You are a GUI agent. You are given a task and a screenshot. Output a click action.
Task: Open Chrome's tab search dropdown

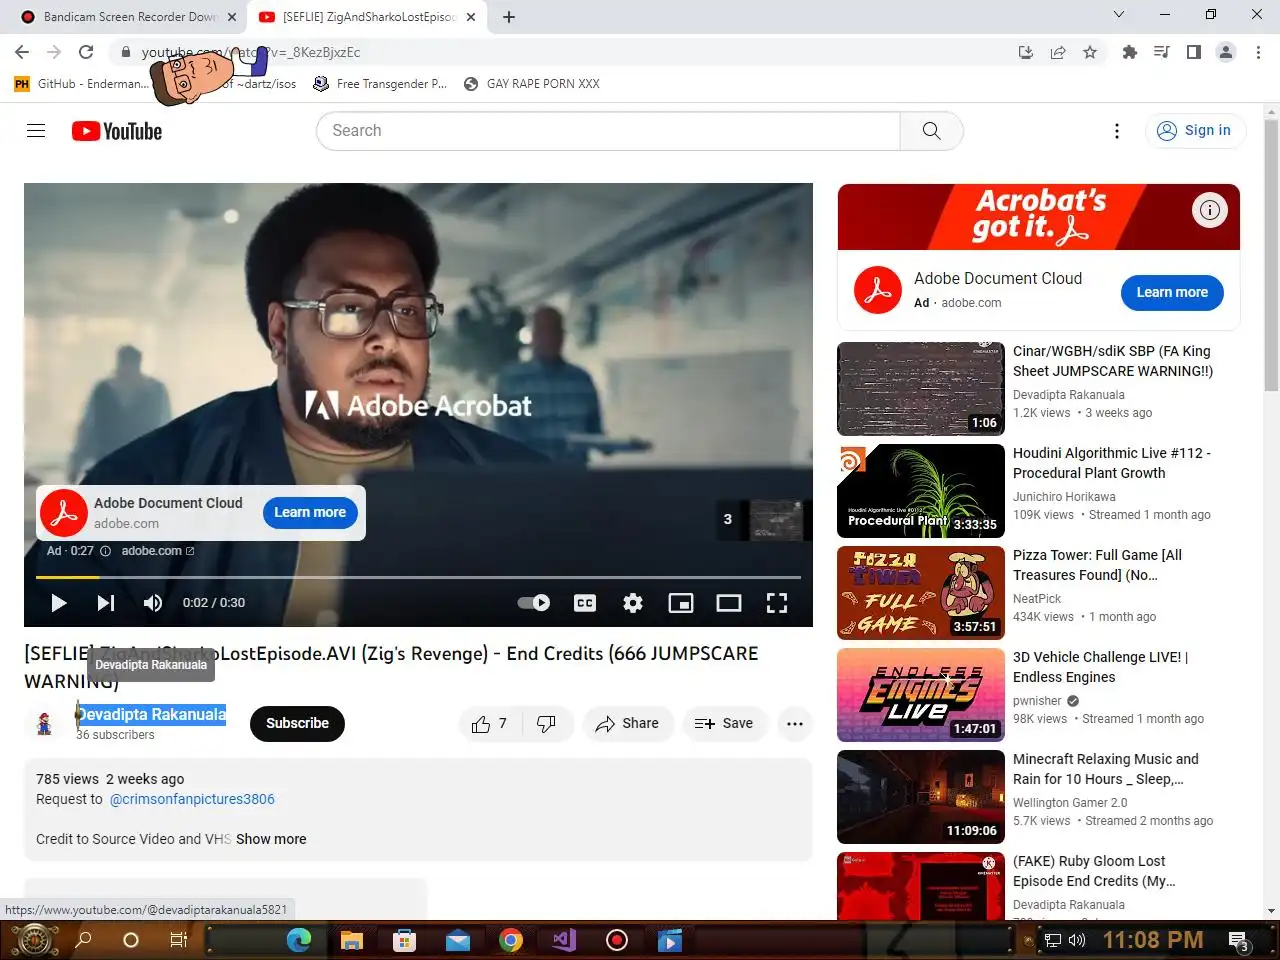click(1119, 15)
